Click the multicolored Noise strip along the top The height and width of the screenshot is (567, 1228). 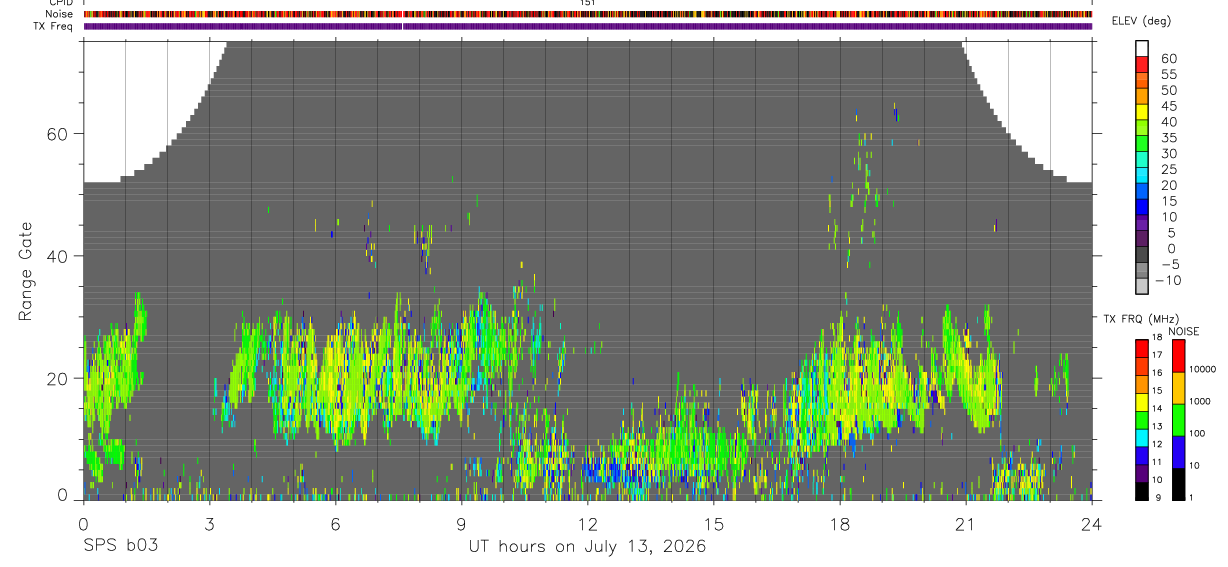(588, 14)
